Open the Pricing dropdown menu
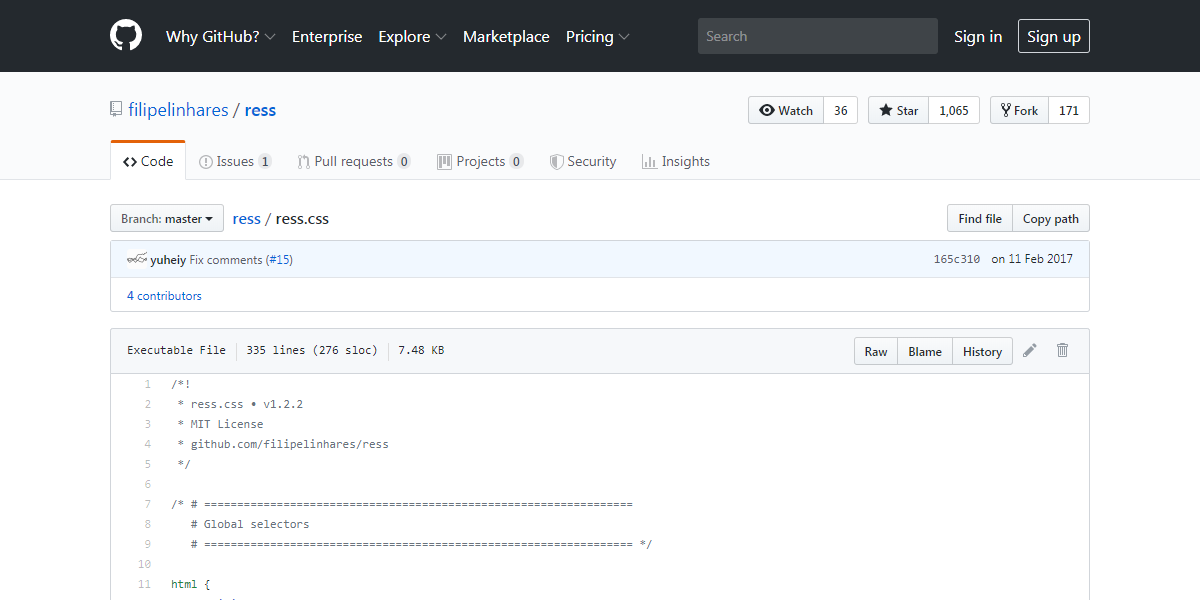This screenshot has width=1200, height=600. coord(597,36)
